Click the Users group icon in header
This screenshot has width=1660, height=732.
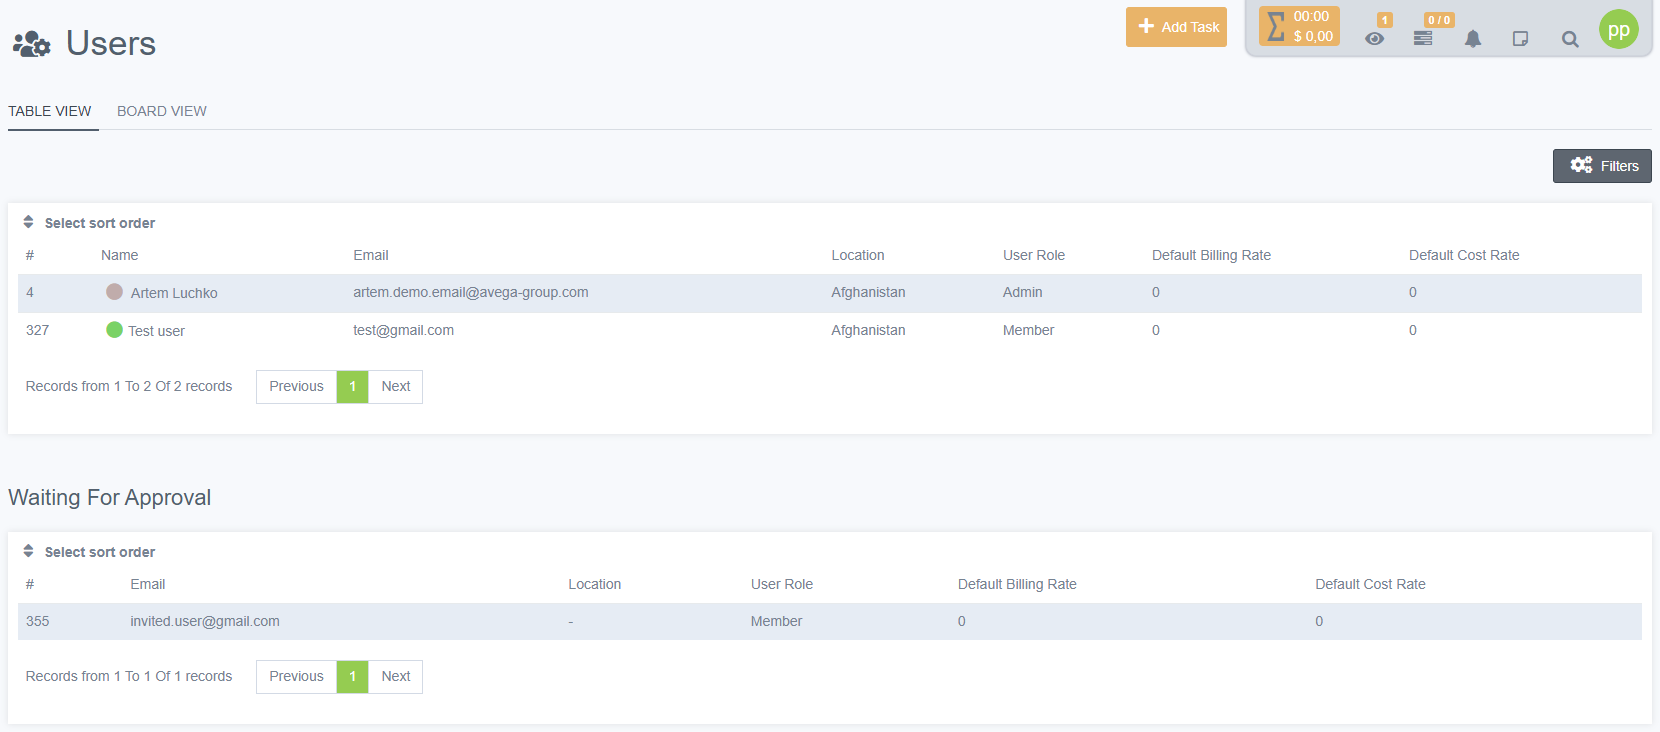31,44
